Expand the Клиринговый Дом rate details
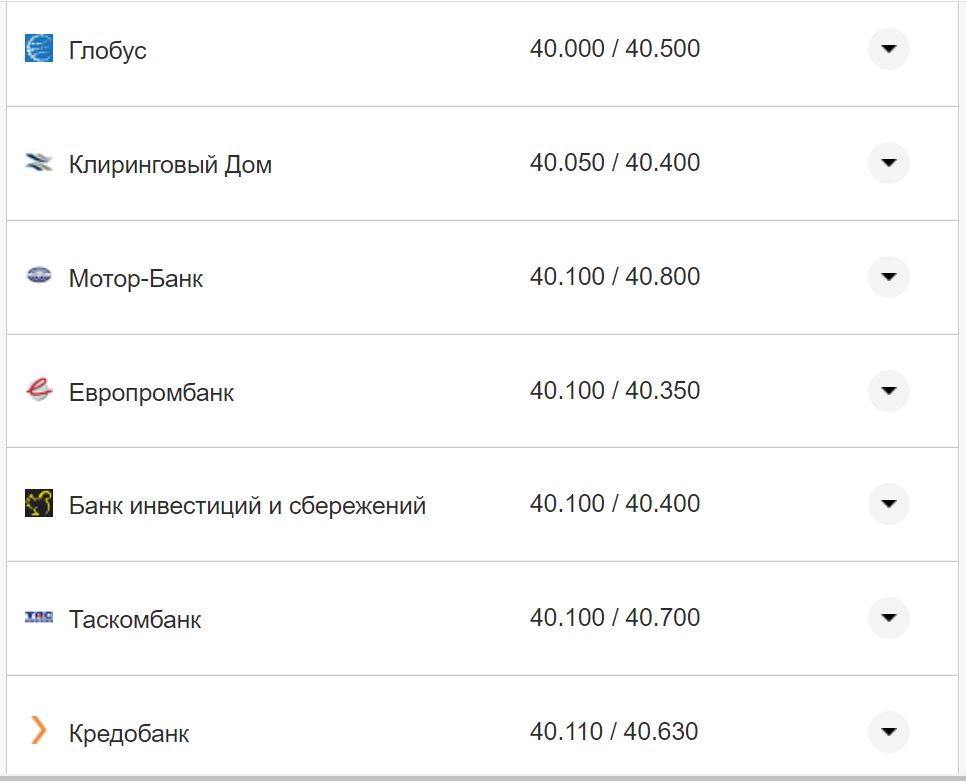Image resolution: width=966 pixels, height=781 pixels. click(x=888, y=162)
